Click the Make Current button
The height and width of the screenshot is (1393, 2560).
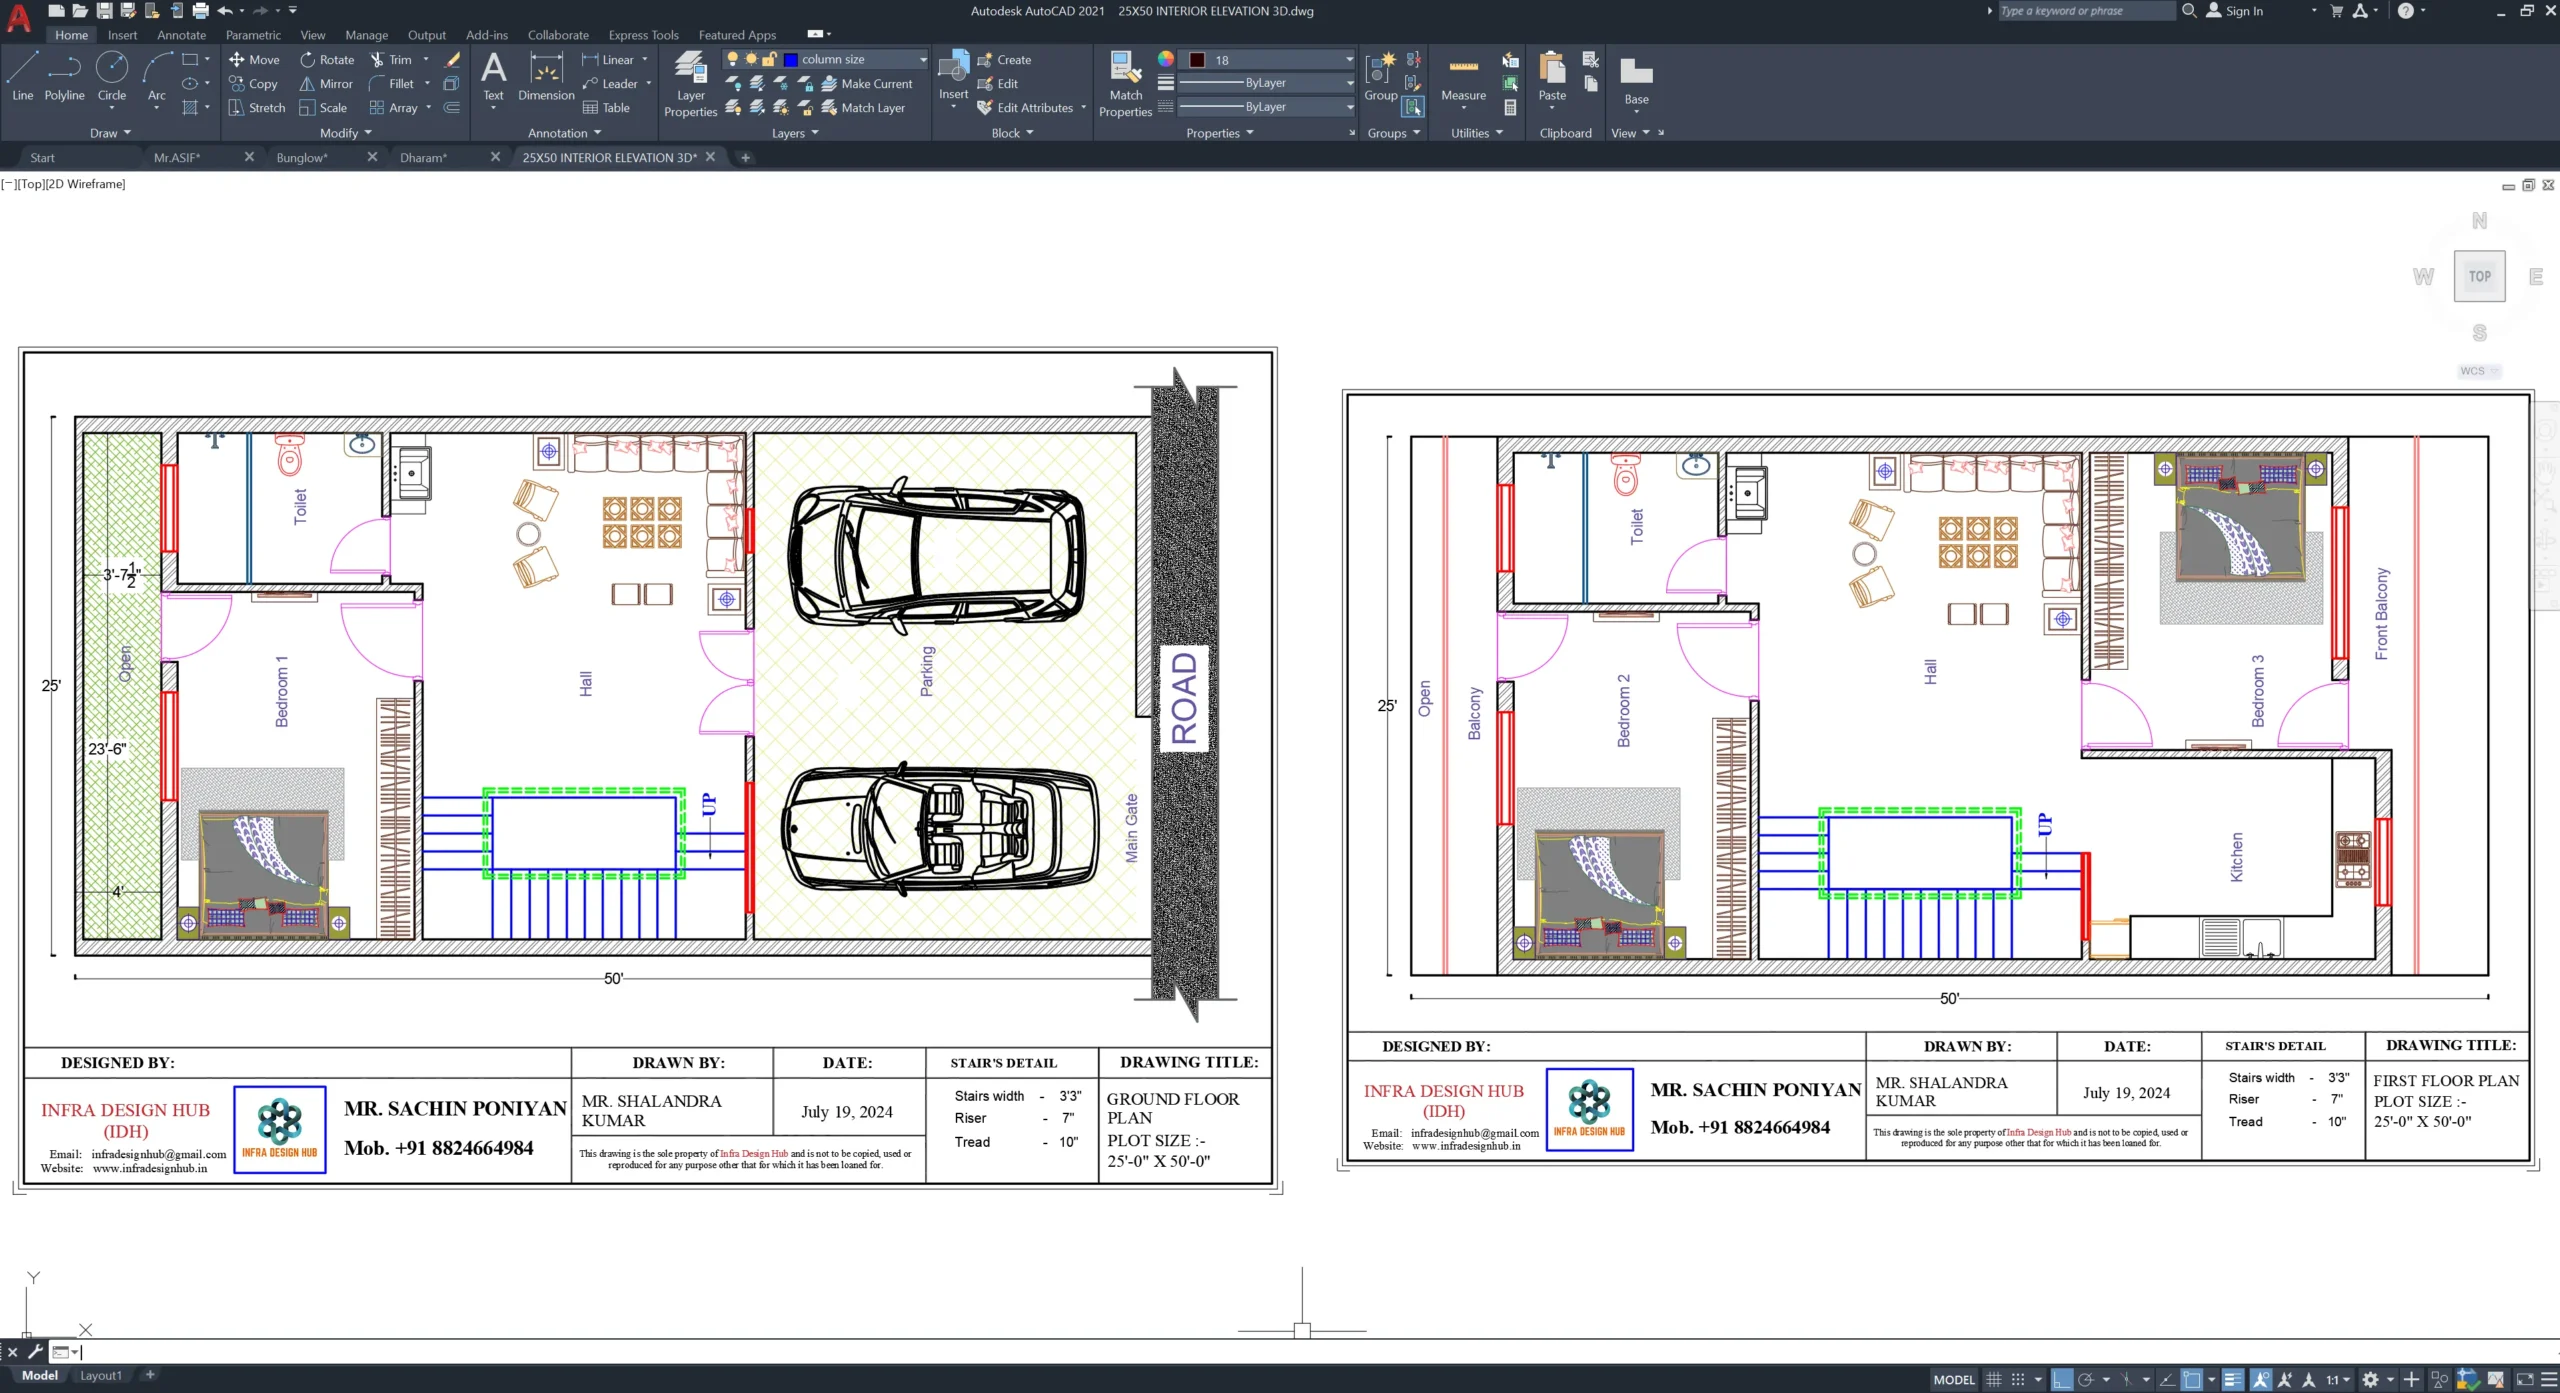point(867,84)
